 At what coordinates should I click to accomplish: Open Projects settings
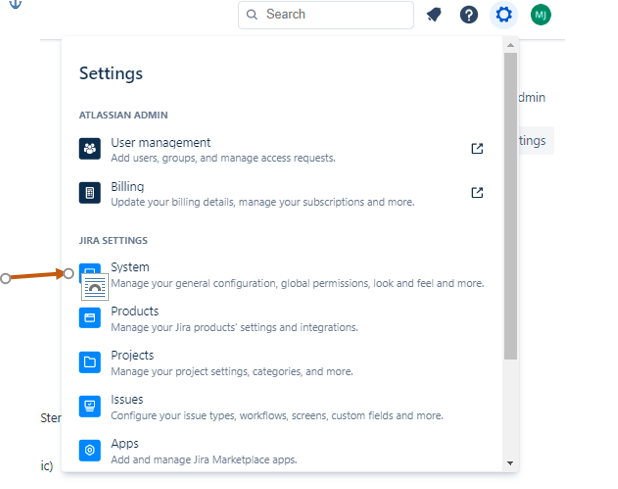coord(281,363)
